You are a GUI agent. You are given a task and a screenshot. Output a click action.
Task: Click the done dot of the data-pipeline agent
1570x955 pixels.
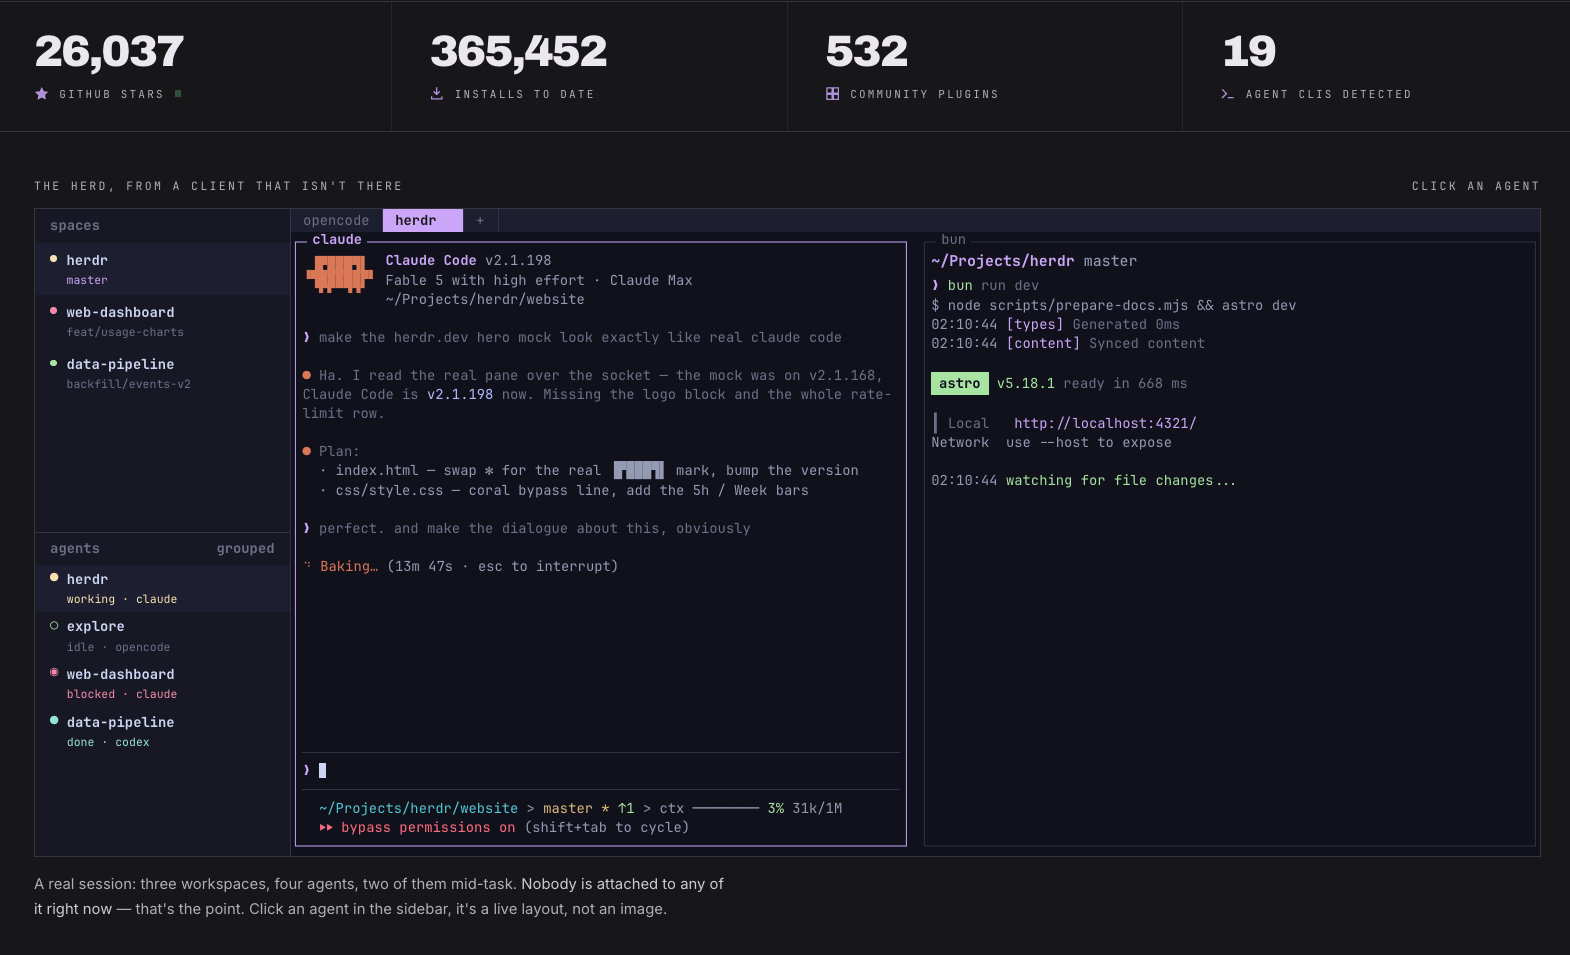(54, 720)
